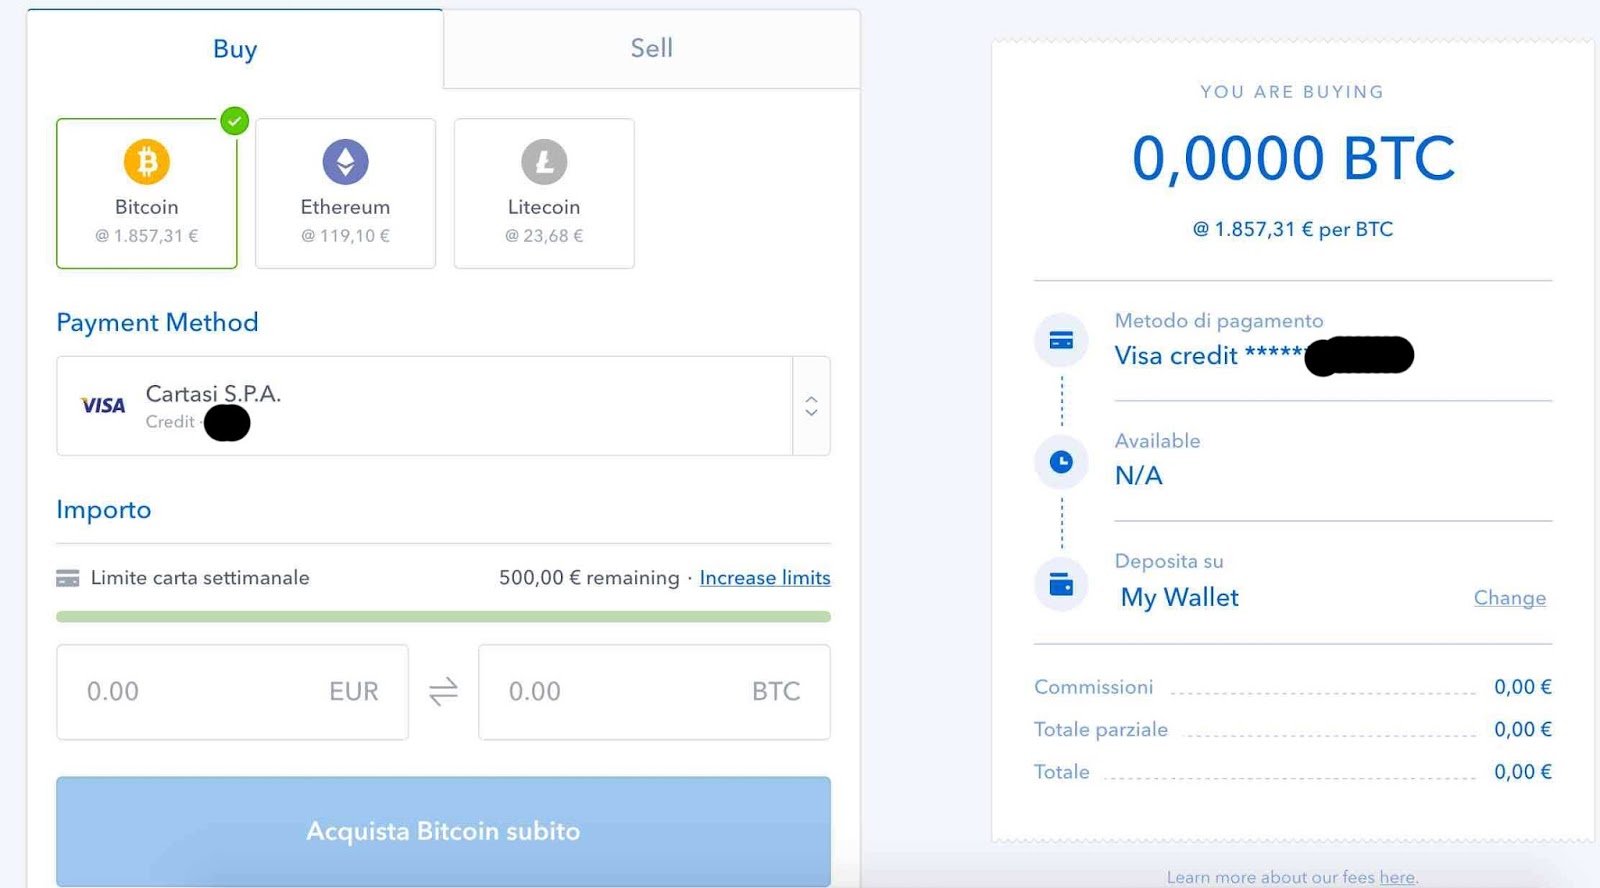The width and height of the screenshot is (1600, 888).
Task: Click the '0,0000 BTC' amount heading
Action: point(1293,158)
